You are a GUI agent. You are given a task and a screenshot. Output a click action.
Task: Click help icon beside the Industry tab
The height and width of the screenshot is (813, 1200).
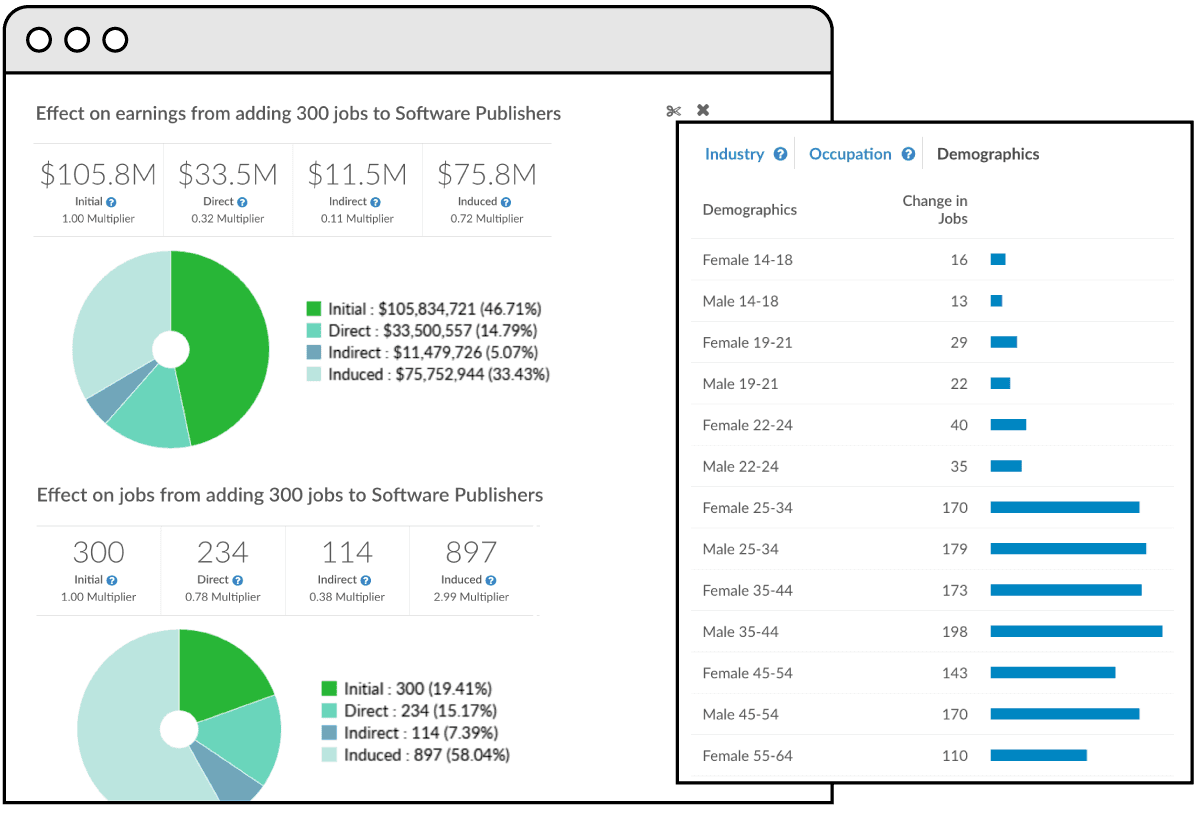tap(780, 154)
